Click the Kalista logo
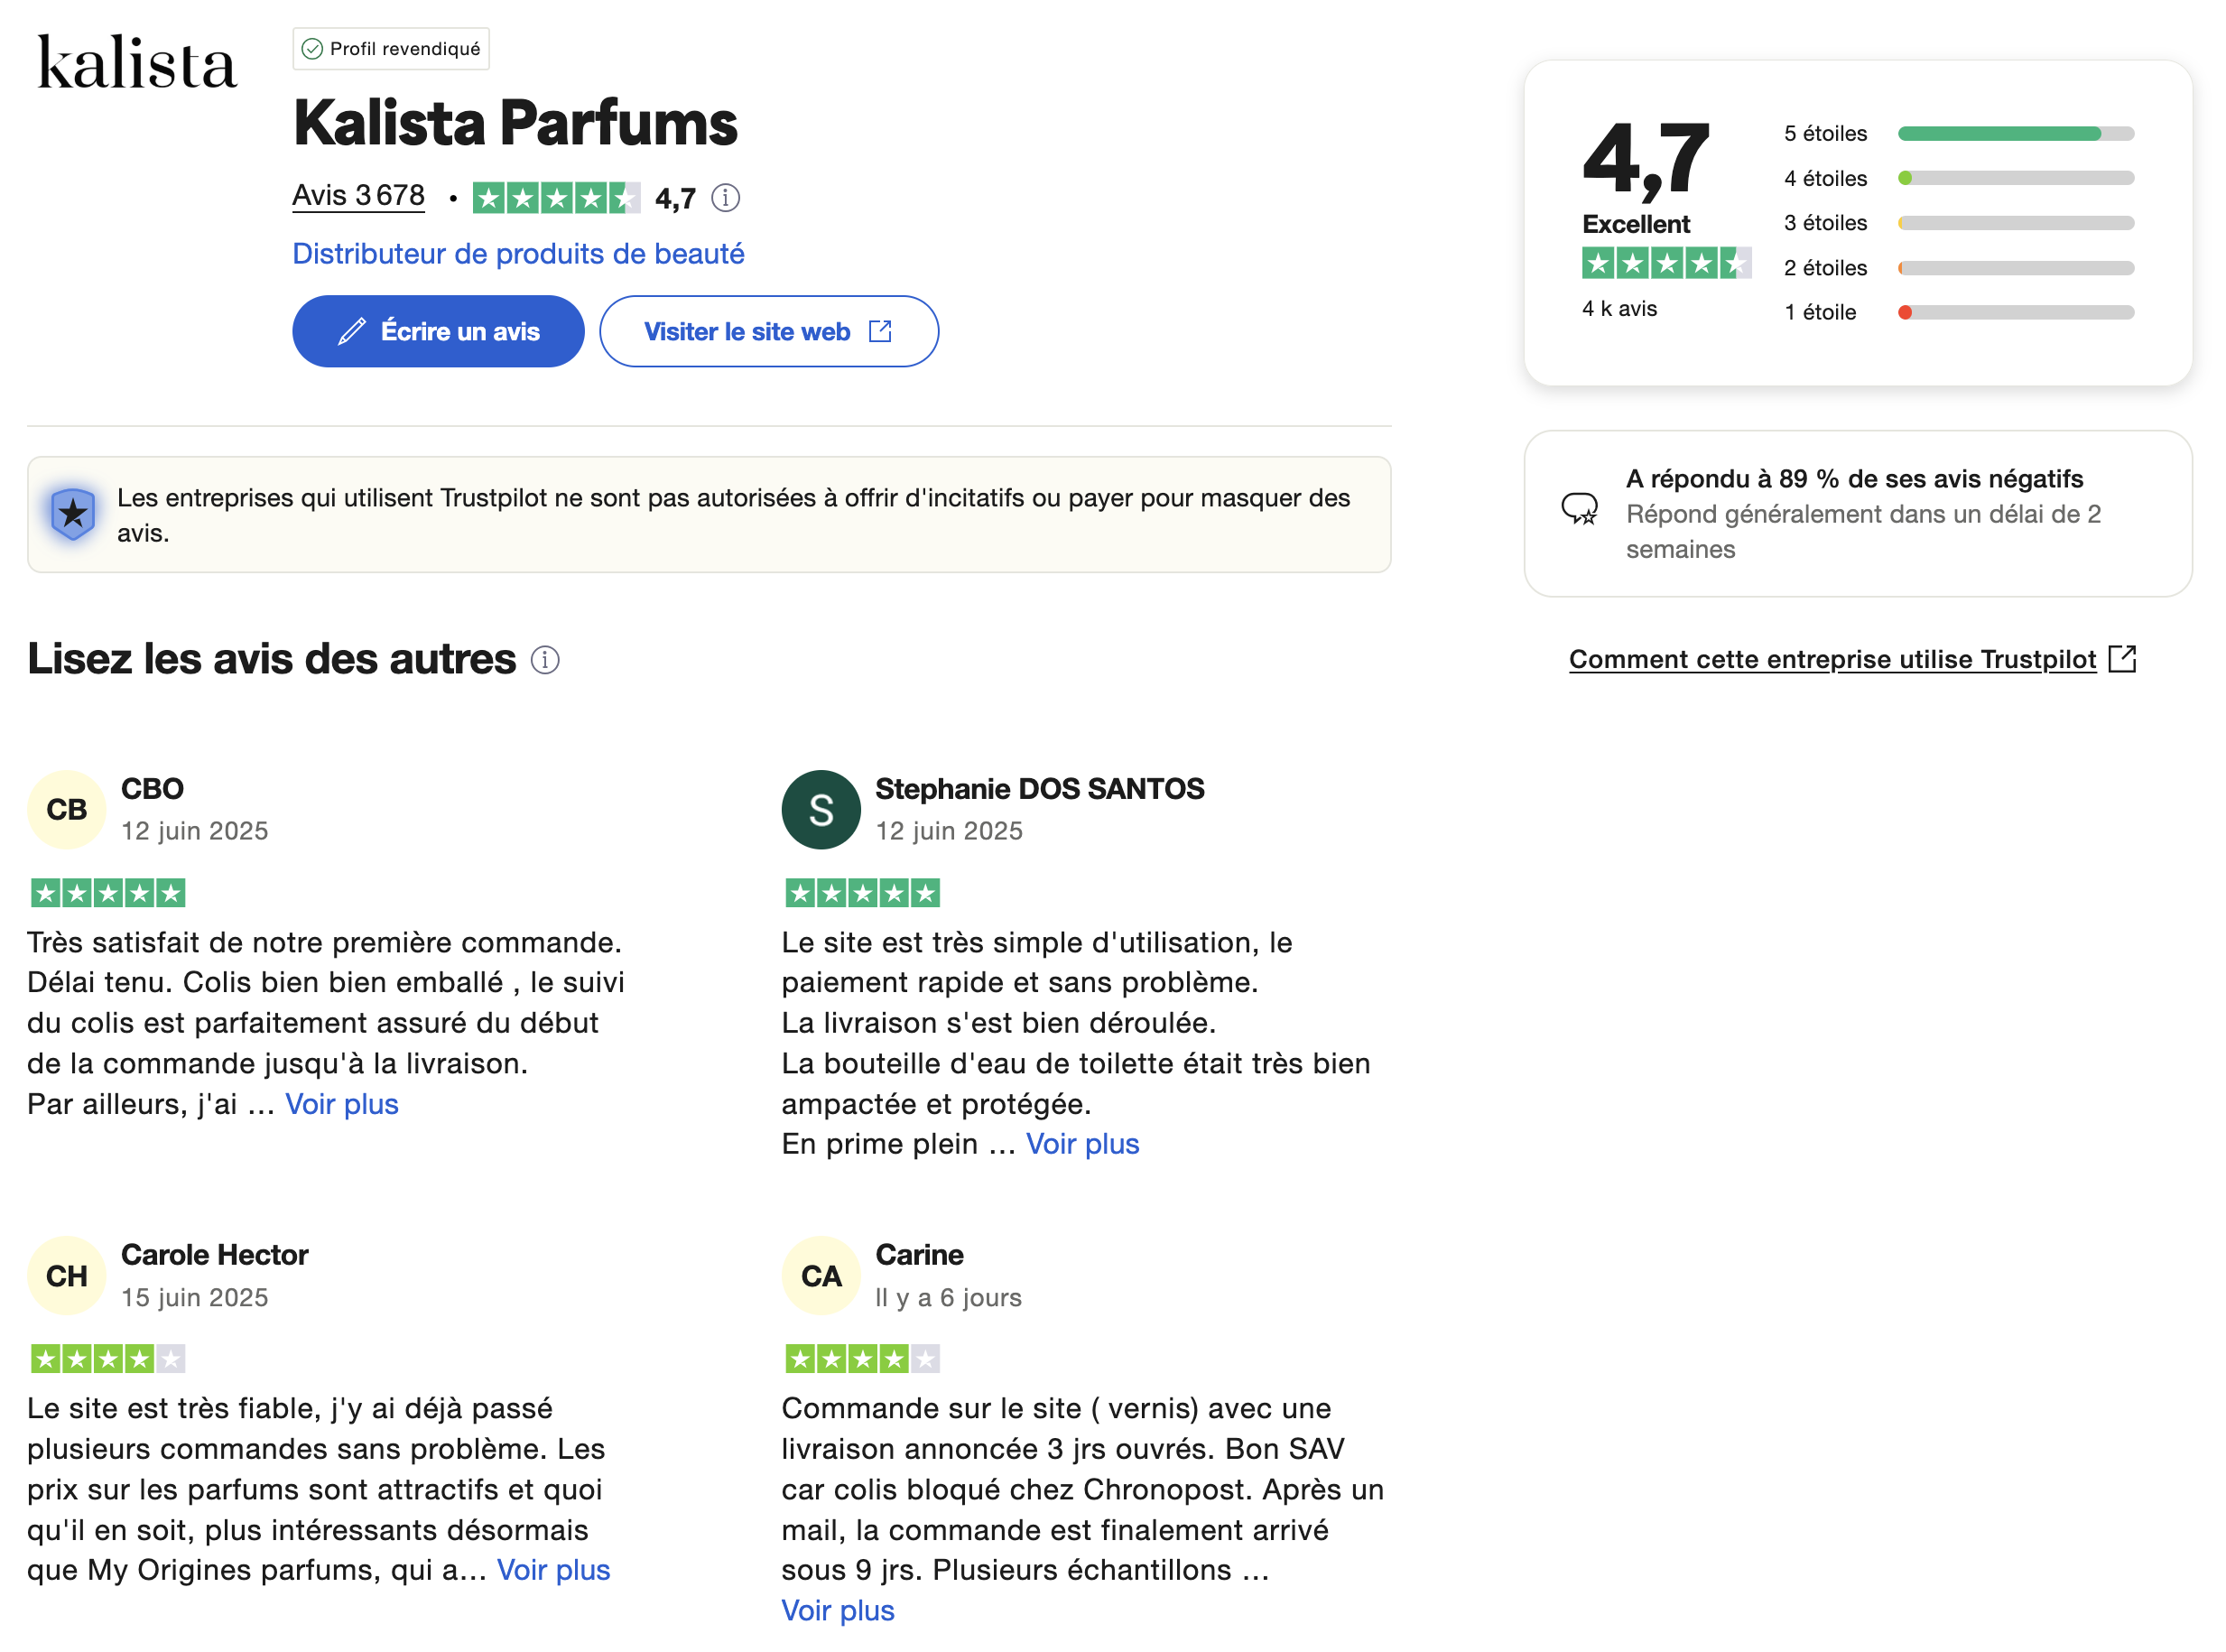Image resolution: width=2226 pixels, height=1652 pixels. point(137,63)
